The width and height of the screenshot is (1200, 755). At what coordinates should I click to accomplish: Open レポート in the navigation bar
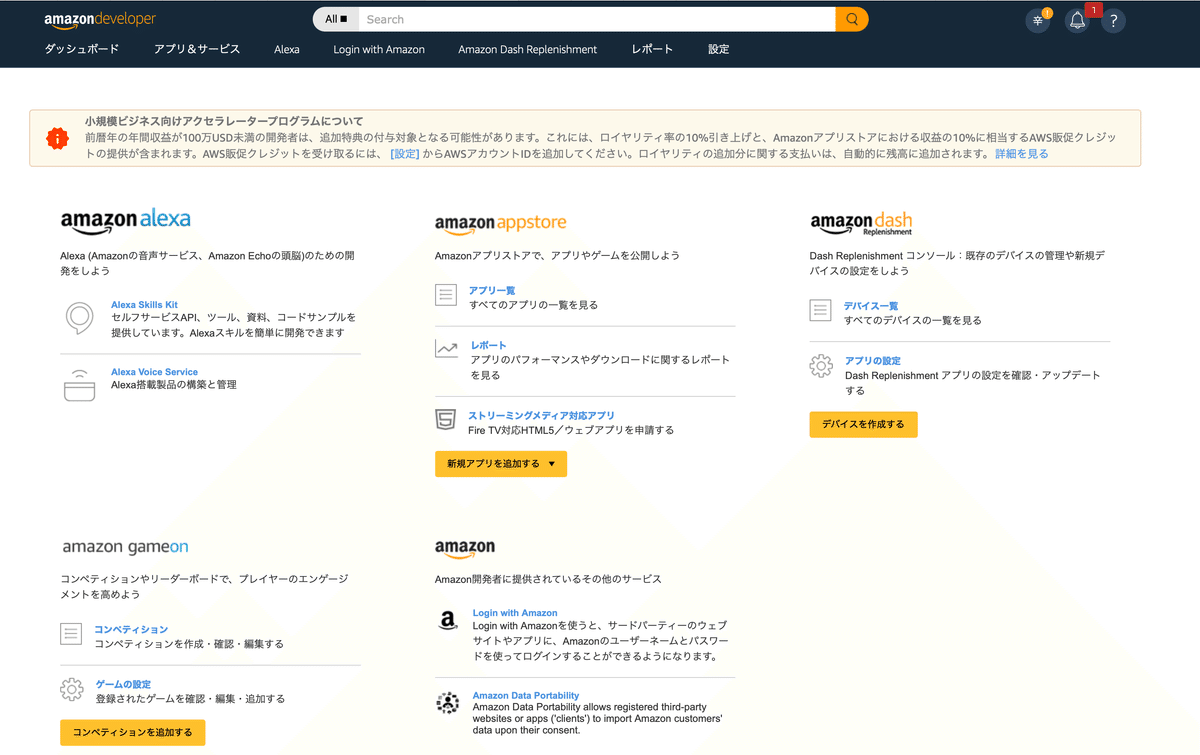[652, 49]
